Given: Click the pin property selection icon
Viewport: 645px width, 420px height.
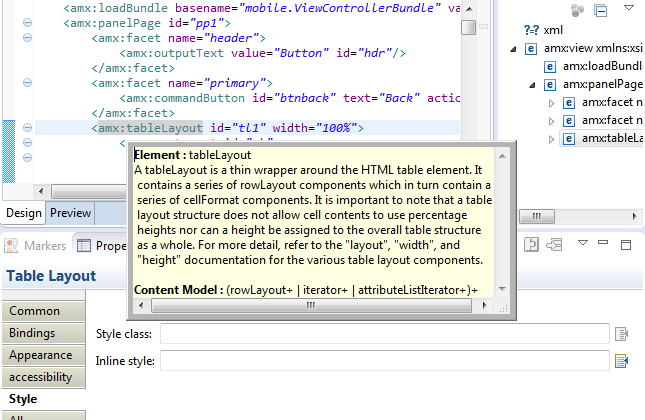Looking at the screenshot, I should coord(531,245).
